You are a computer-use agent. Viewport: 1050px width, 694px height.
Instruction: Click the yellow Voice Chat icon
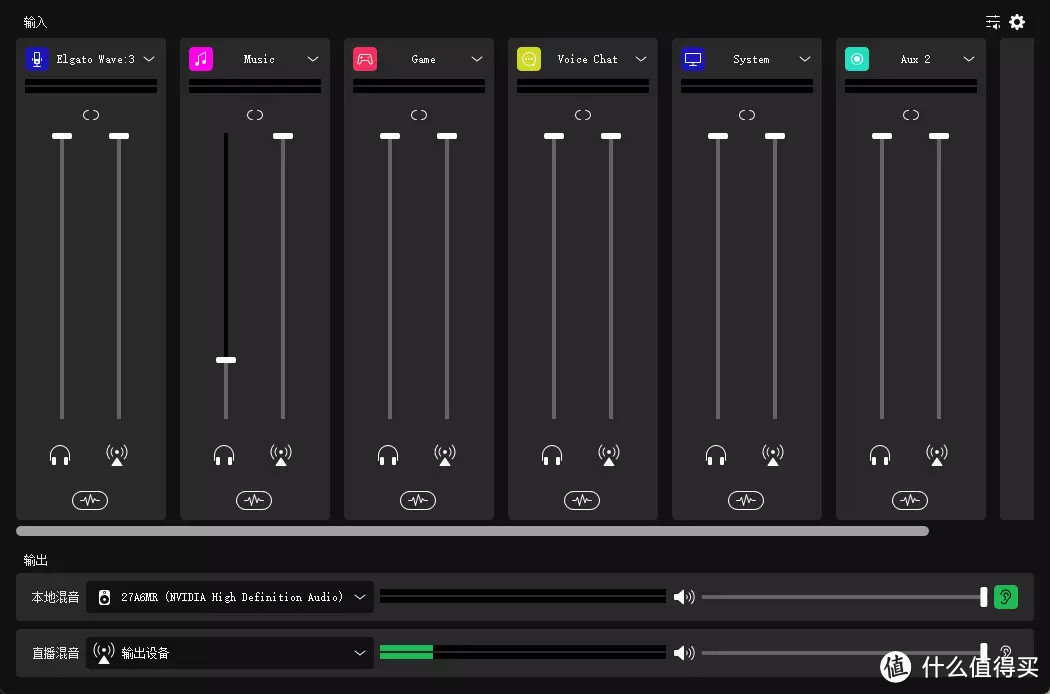[x=529, y=59]
